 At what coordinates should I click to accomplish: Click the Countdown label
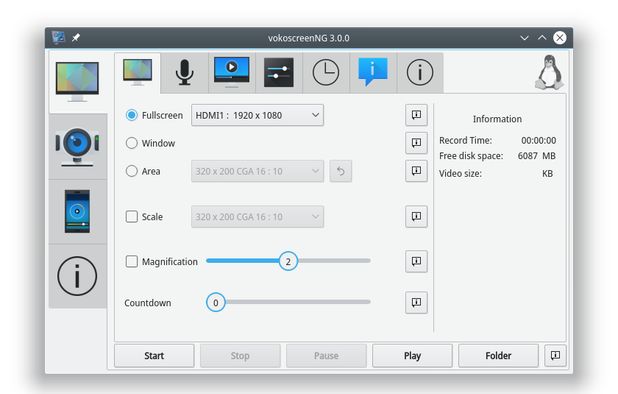pyautogui.click(x=148, y=303)
